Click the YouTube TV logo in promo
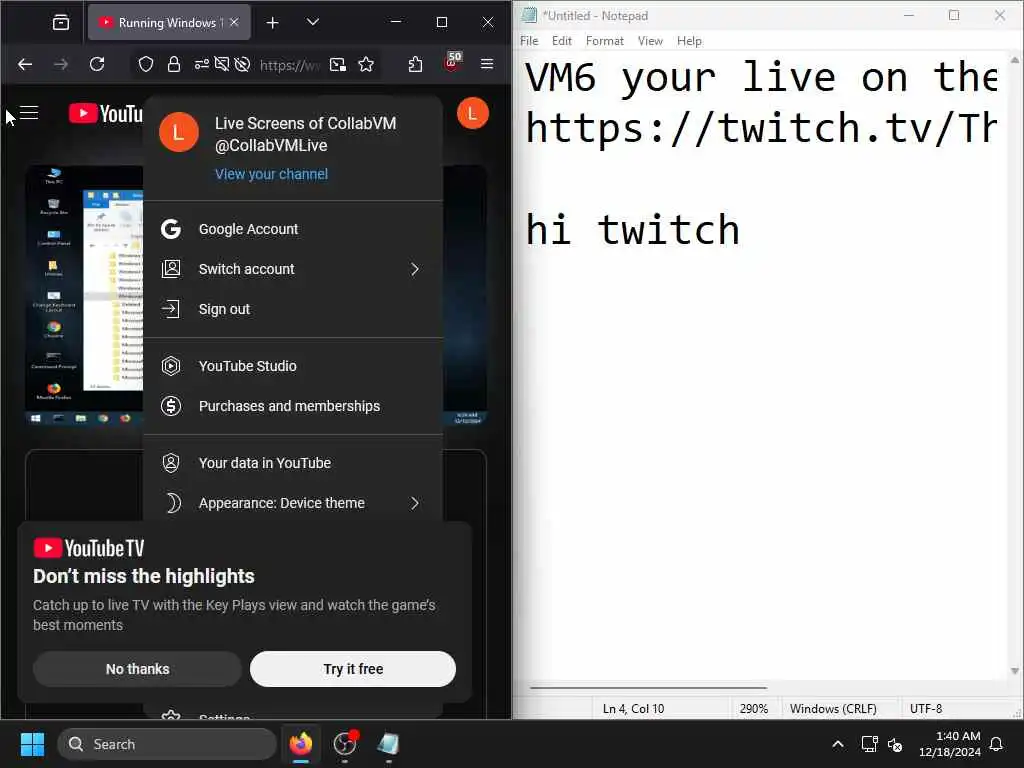The height and width of the screenshot is (768, 1024). click(89, 548)
